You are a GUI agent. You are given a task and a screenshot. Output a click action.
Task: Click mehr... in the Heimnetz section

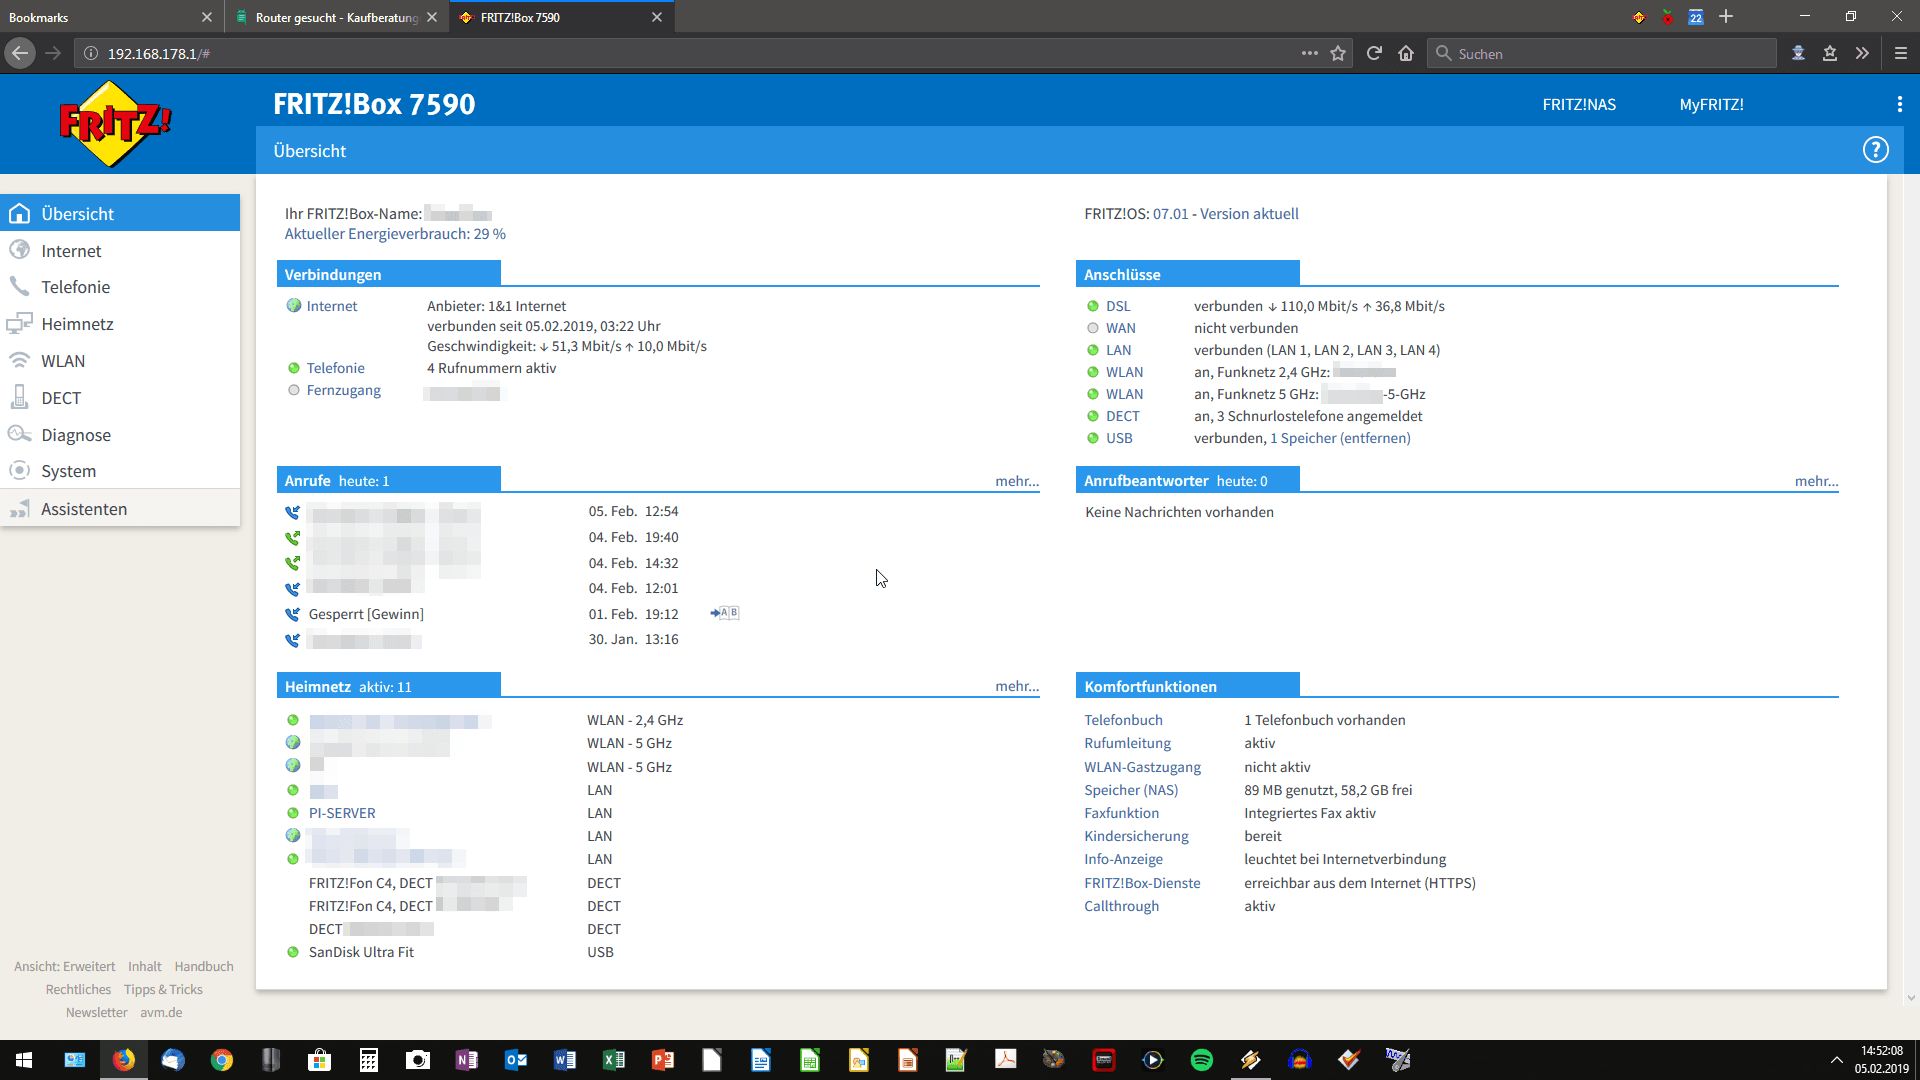tap(1017, 686)
